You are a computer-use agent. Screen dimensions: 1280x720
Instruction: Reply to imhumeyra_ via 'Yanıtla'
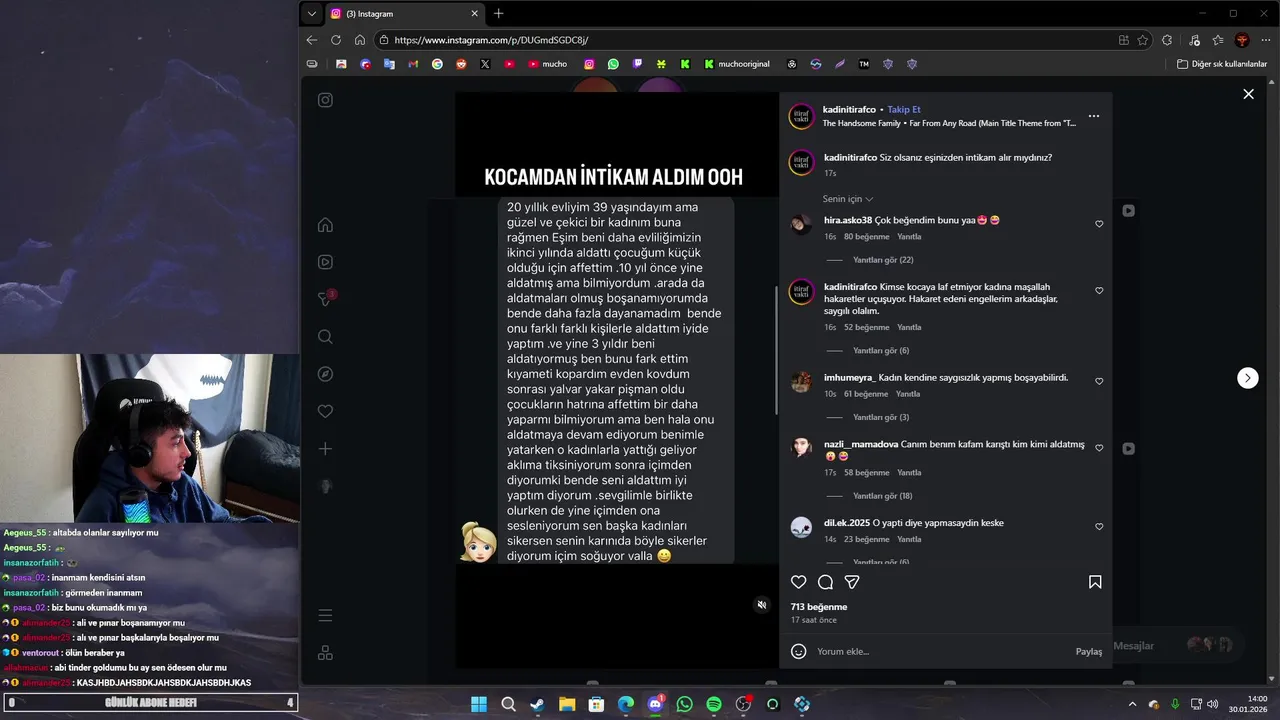908,394
